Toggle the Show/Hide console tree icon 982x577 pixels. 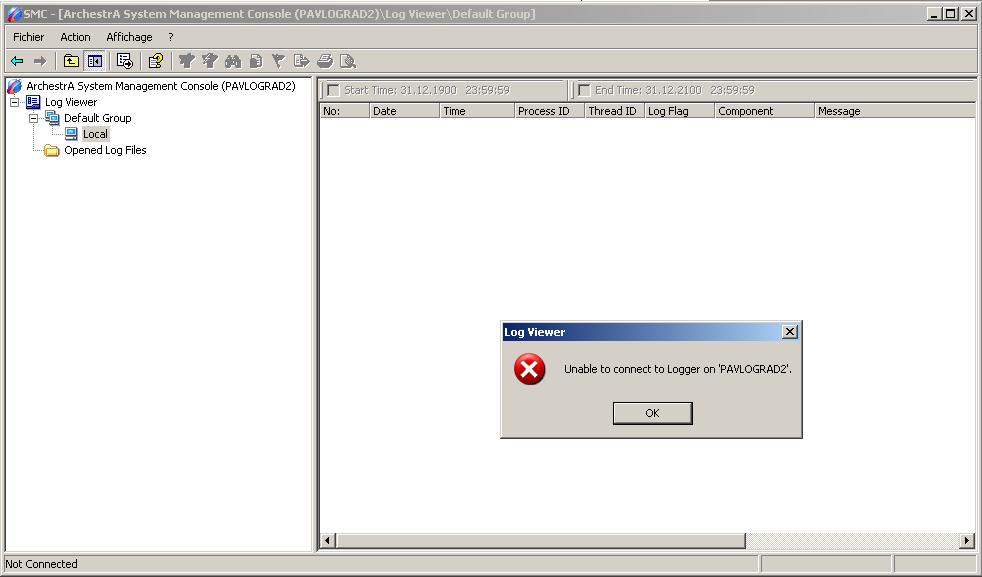[x=94, y=61]
